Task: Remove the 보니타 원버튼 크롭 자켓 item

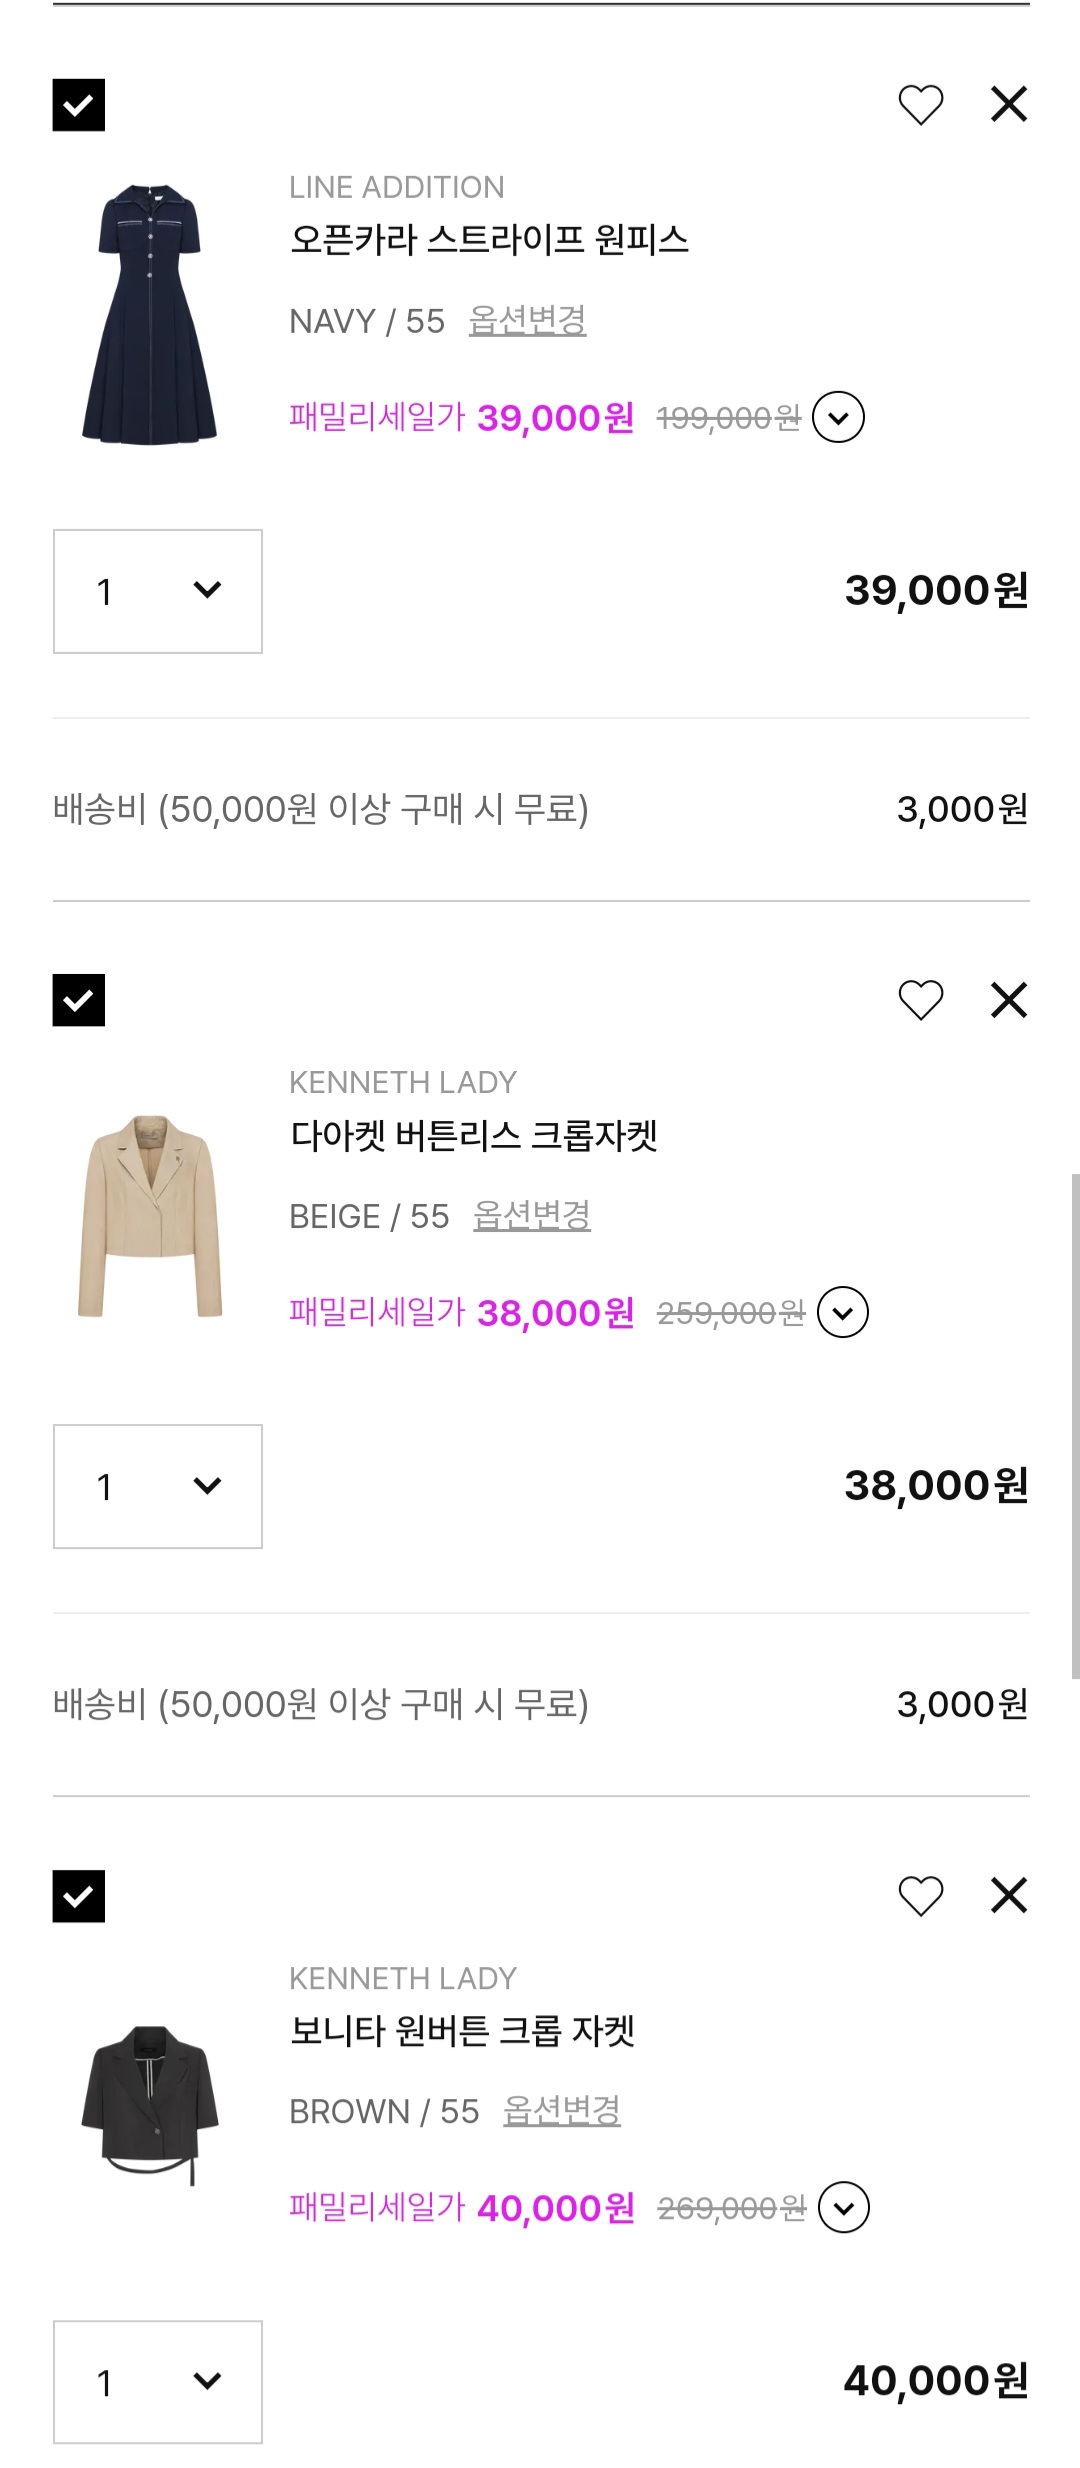Action: coord(1008,1895)
